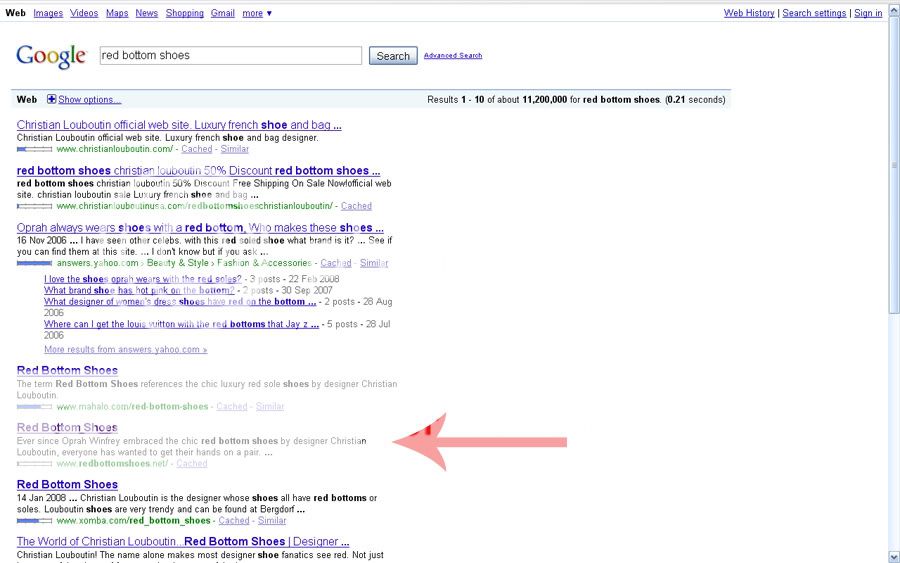Screen dimensions: 900x563
Task: Open 'The World of Christian Louboutin' result
Action: [183, 542]
